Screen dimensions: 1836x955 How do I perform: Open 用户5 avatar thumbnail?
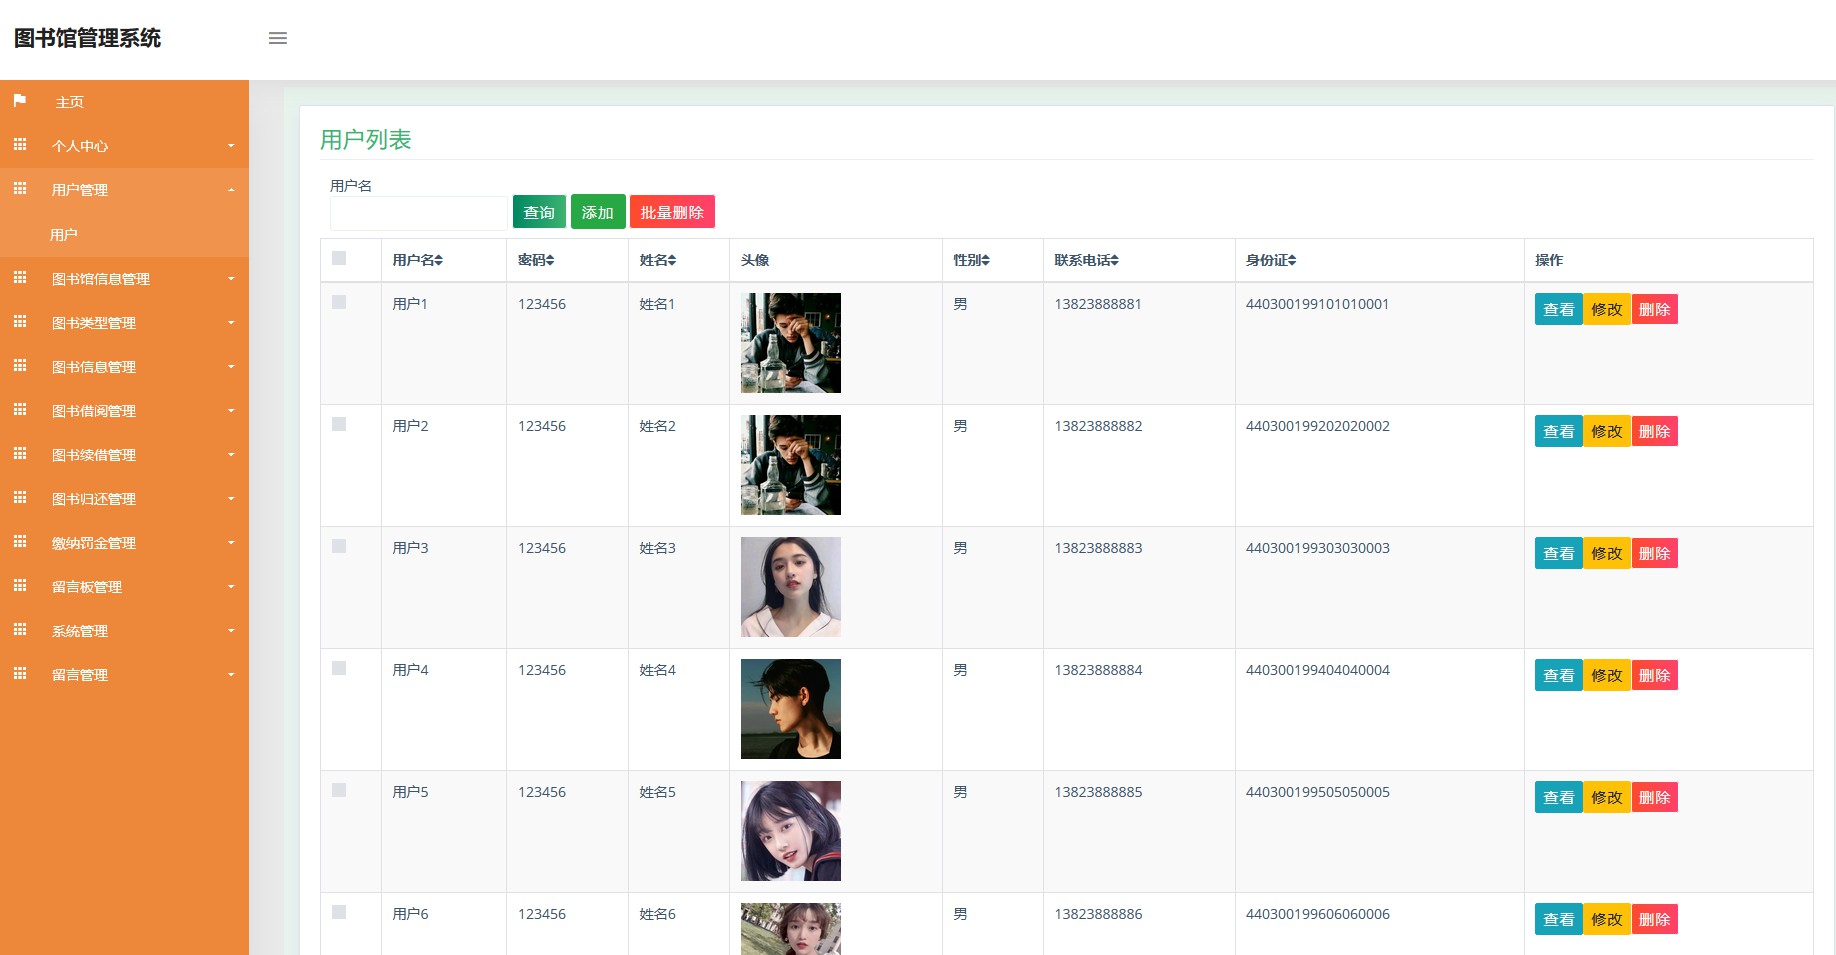[791, 831]
